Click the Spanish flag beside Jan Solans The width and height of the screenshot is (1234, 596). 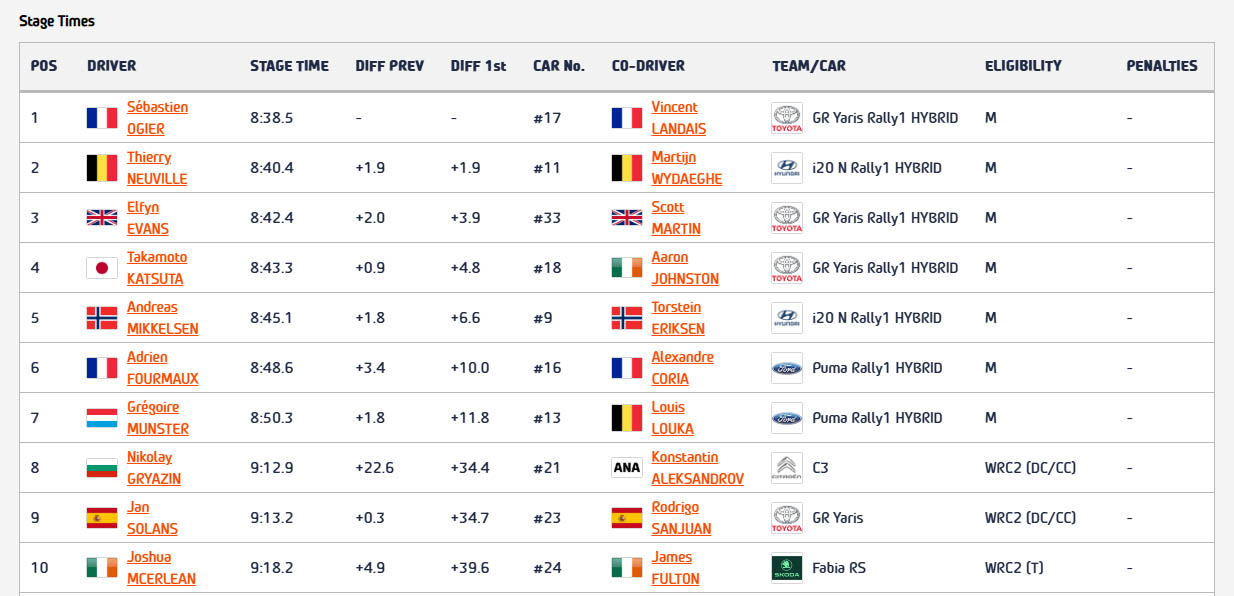102,518
